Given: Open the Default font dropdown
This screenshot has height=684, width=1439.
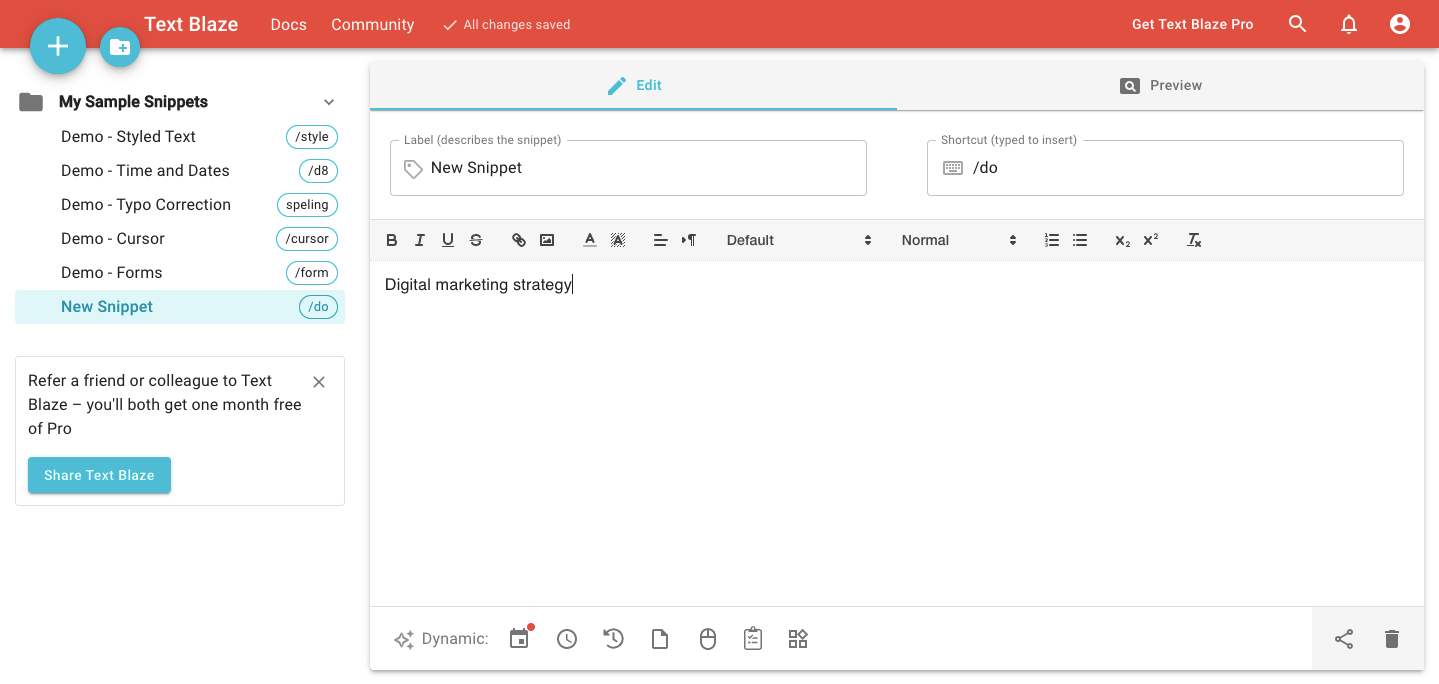Looking at the screenshot, I should coord(798,240).
